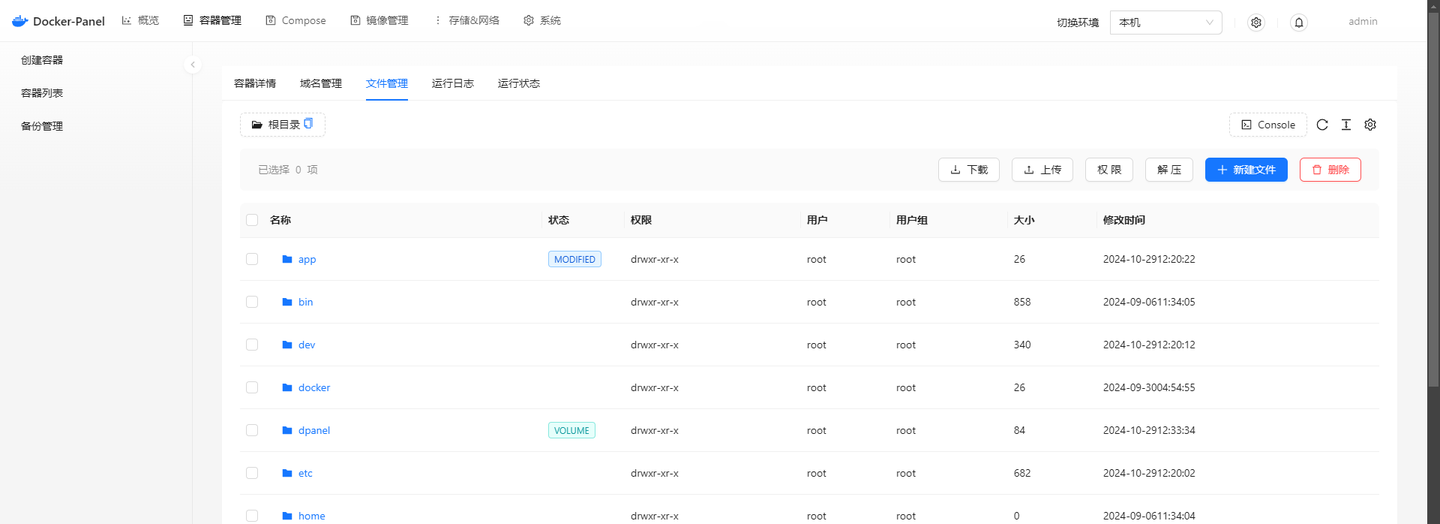1440x524 pixels.
Task: Select the bin row checkbox
Action: point(252,302)
